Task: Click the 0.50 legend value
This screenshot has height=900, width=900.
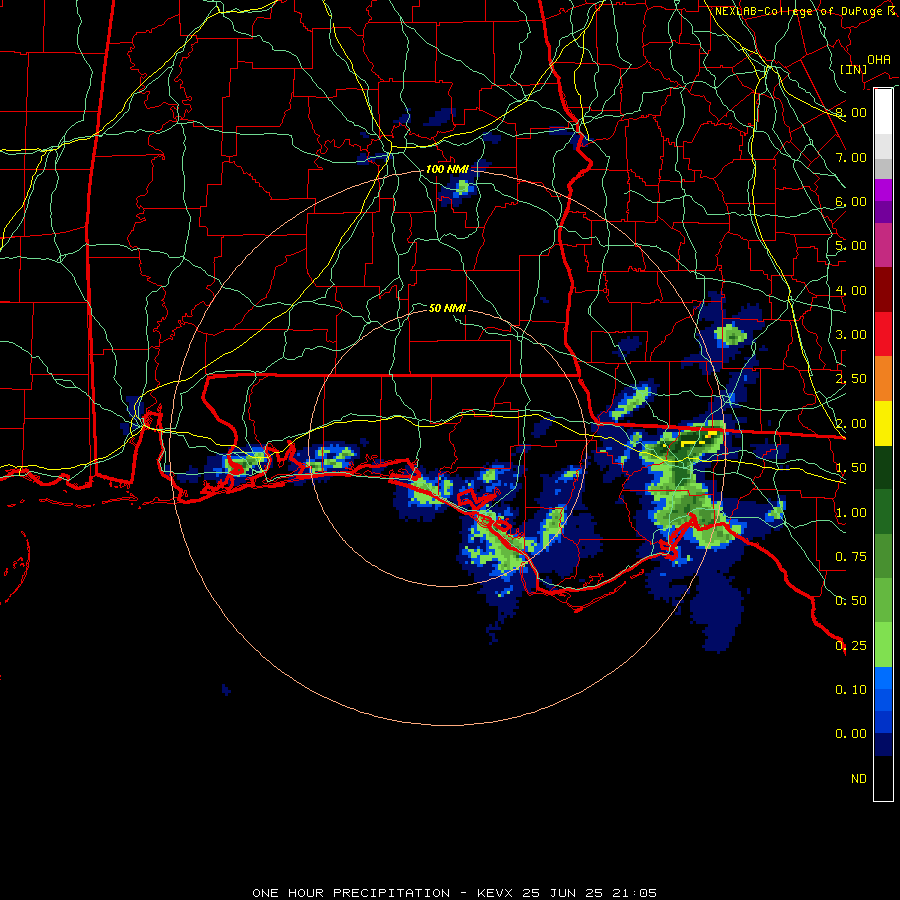Action: point(851,601)
